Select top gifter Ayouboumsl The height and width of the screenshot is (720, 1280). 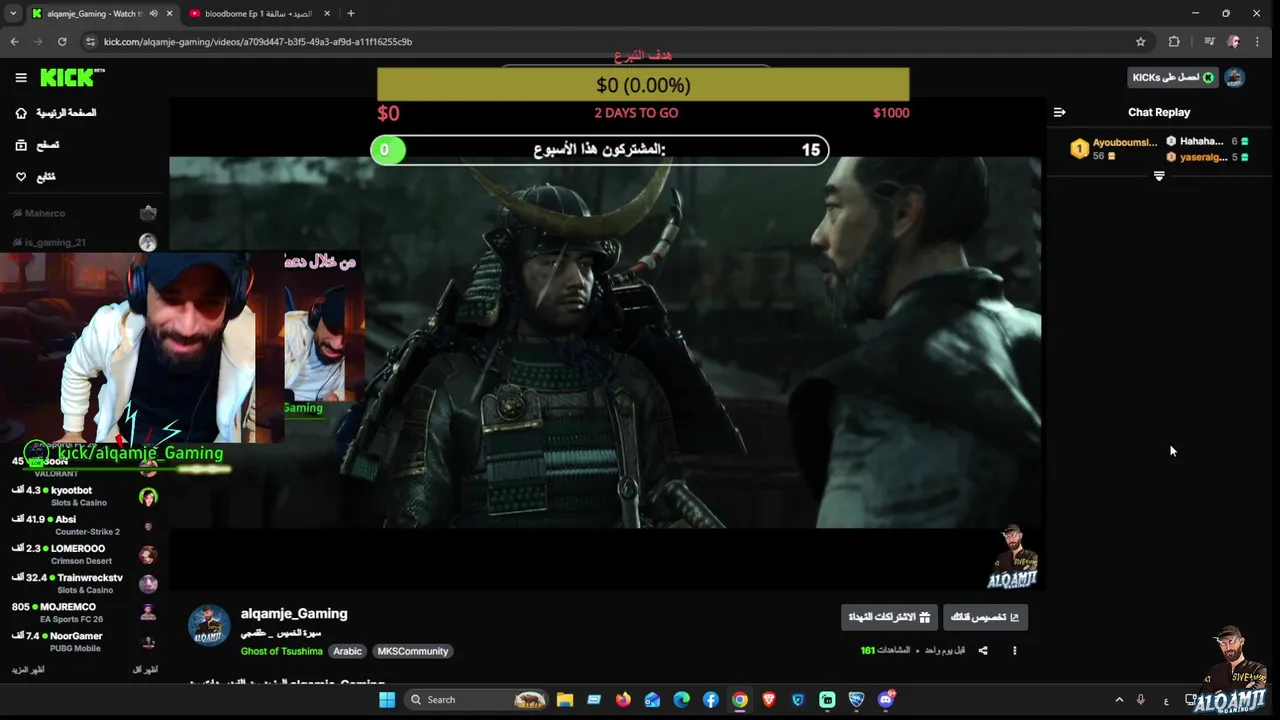tap(1113, 149)
